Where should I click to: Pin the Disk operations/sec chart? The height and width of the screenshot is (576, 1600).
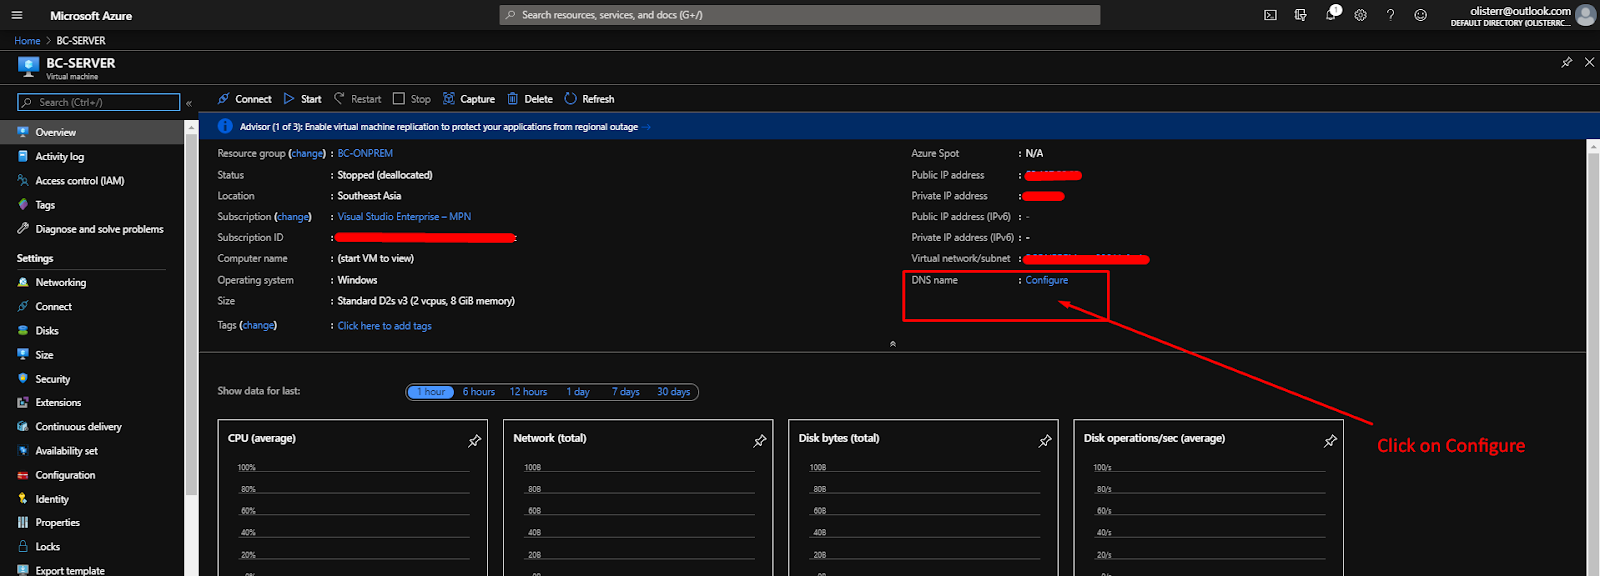pyautogui.click(x=1330, y=441)
